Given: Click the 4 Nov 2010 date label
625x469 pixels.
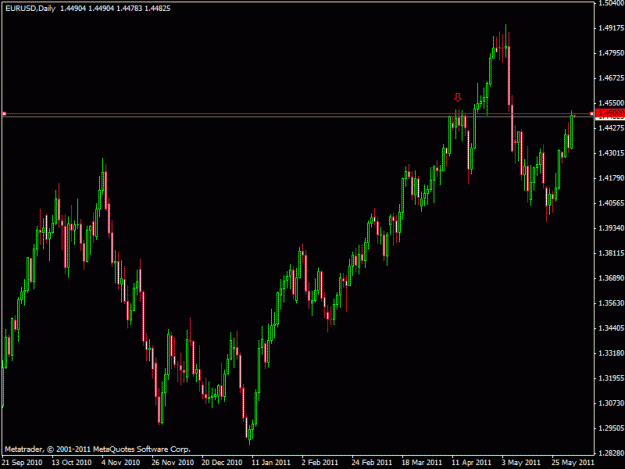Looking at the screenshot, I should pos(121,463).
